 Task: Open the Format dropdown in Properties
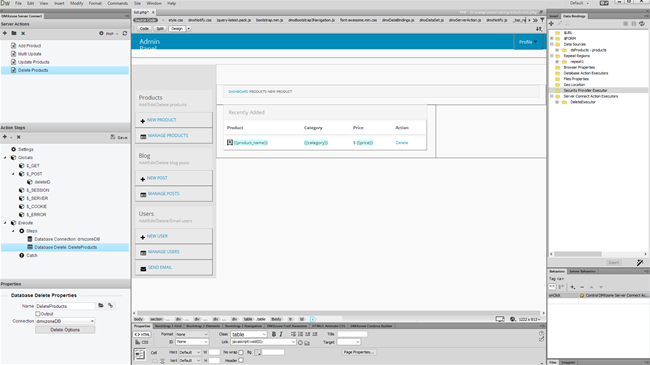[192, 334]
